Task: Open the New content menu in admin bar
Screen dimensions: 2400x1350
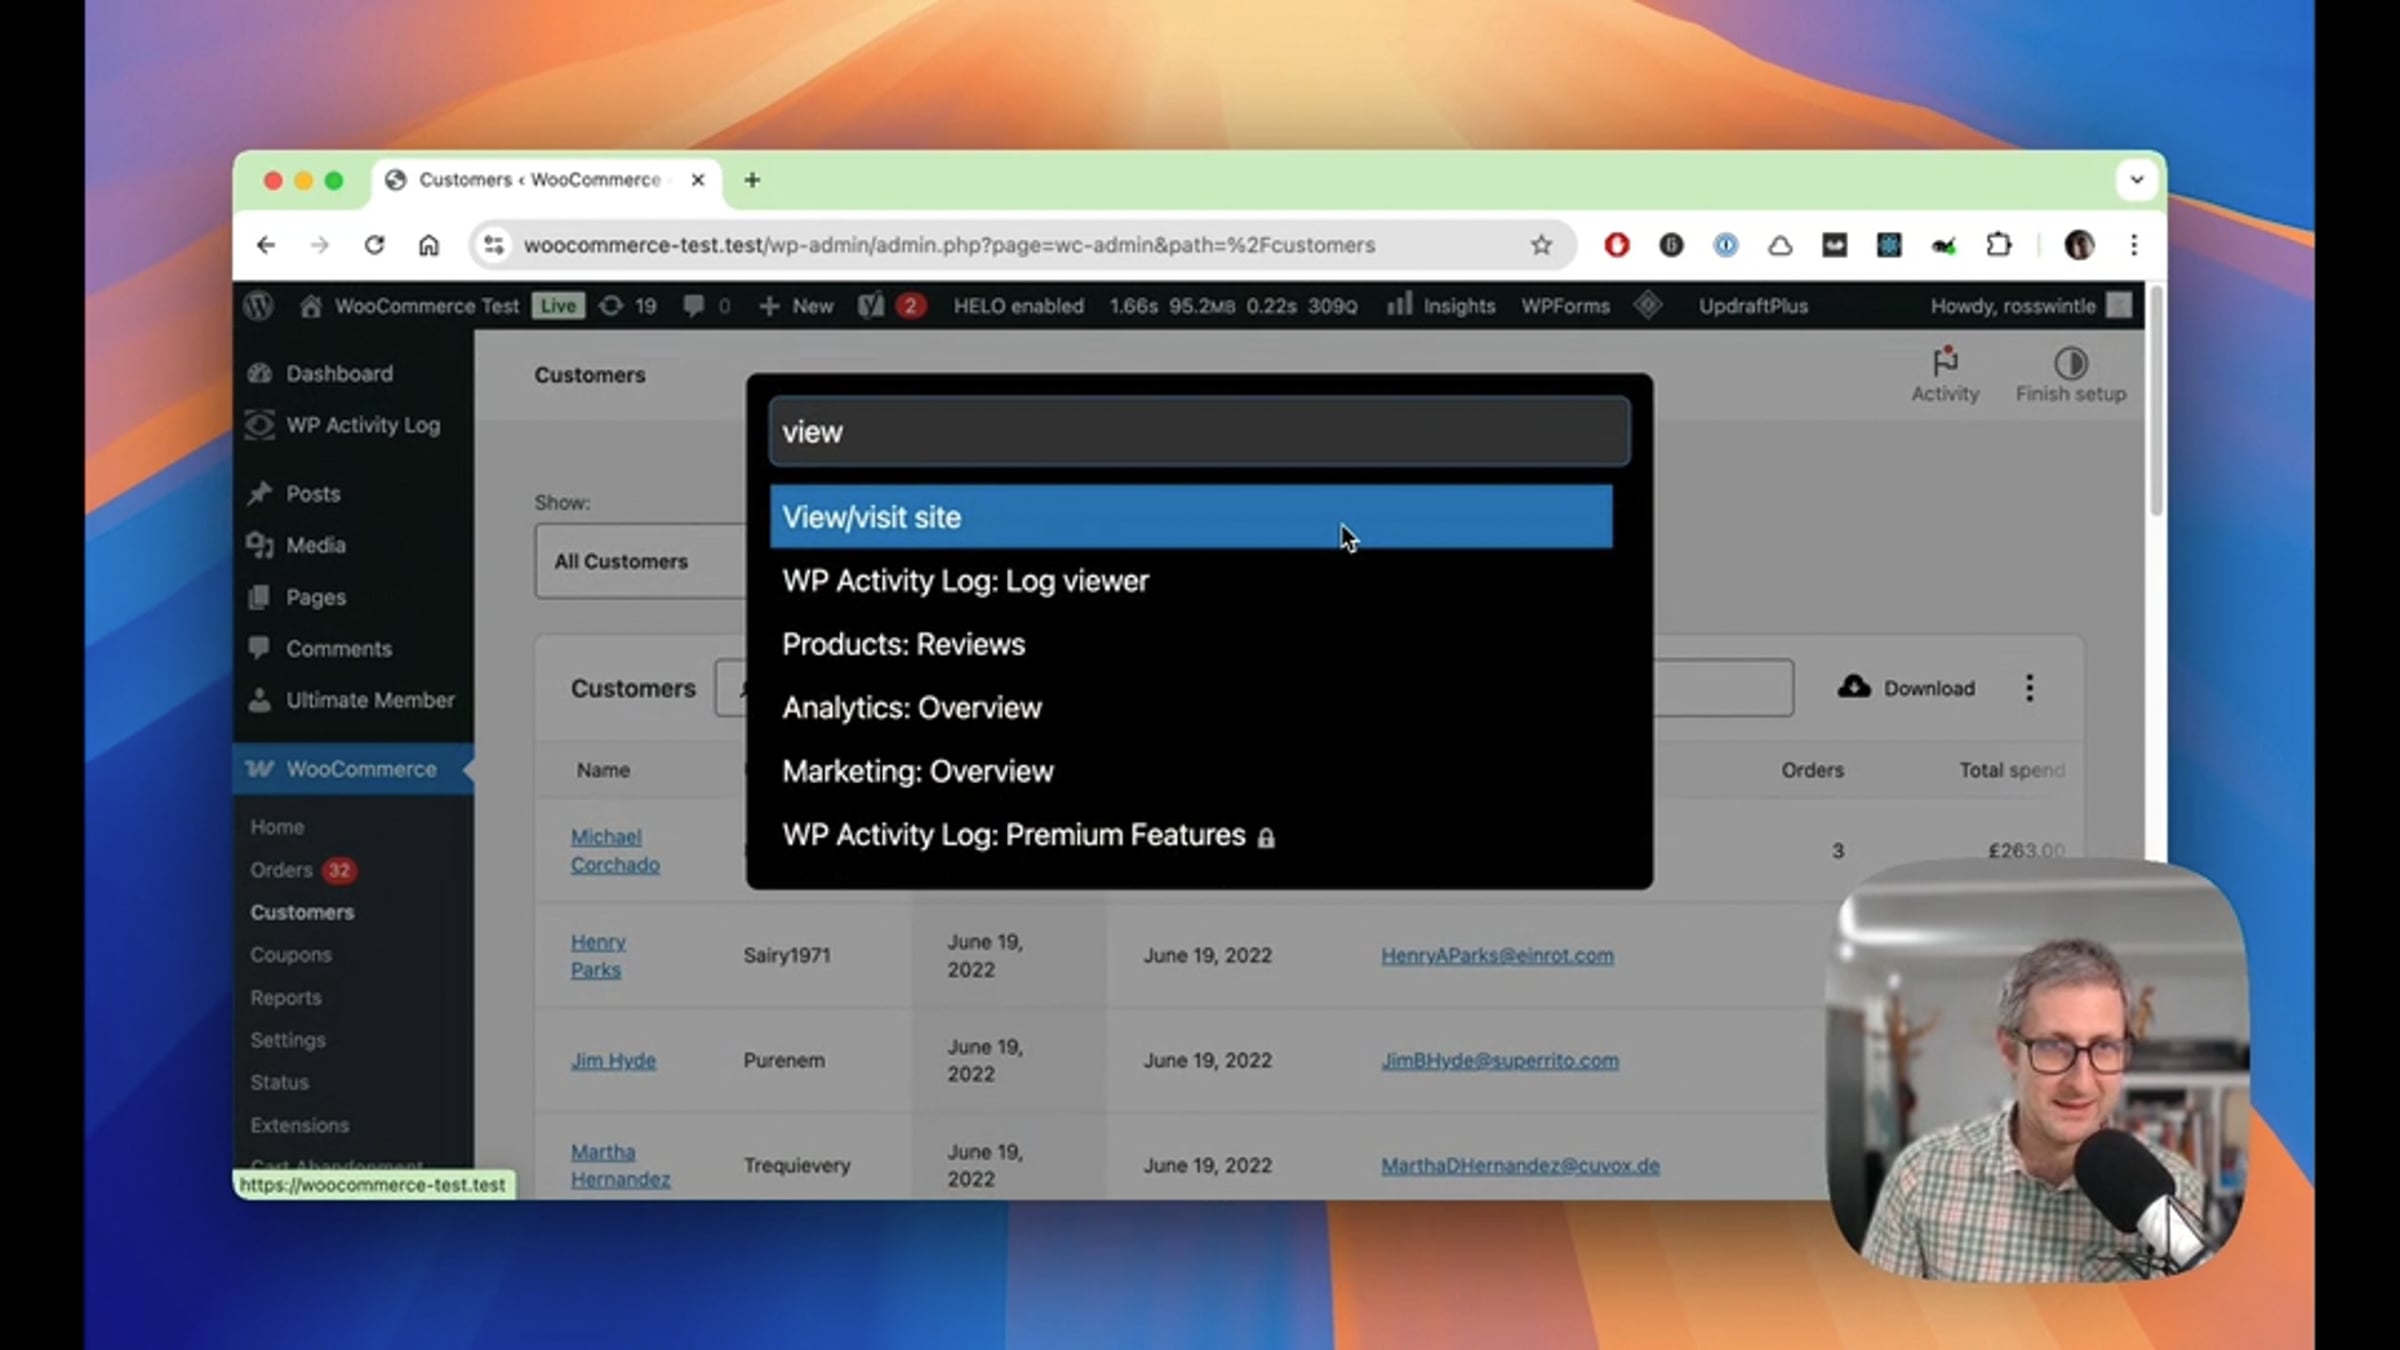Action: click(796, 306)
